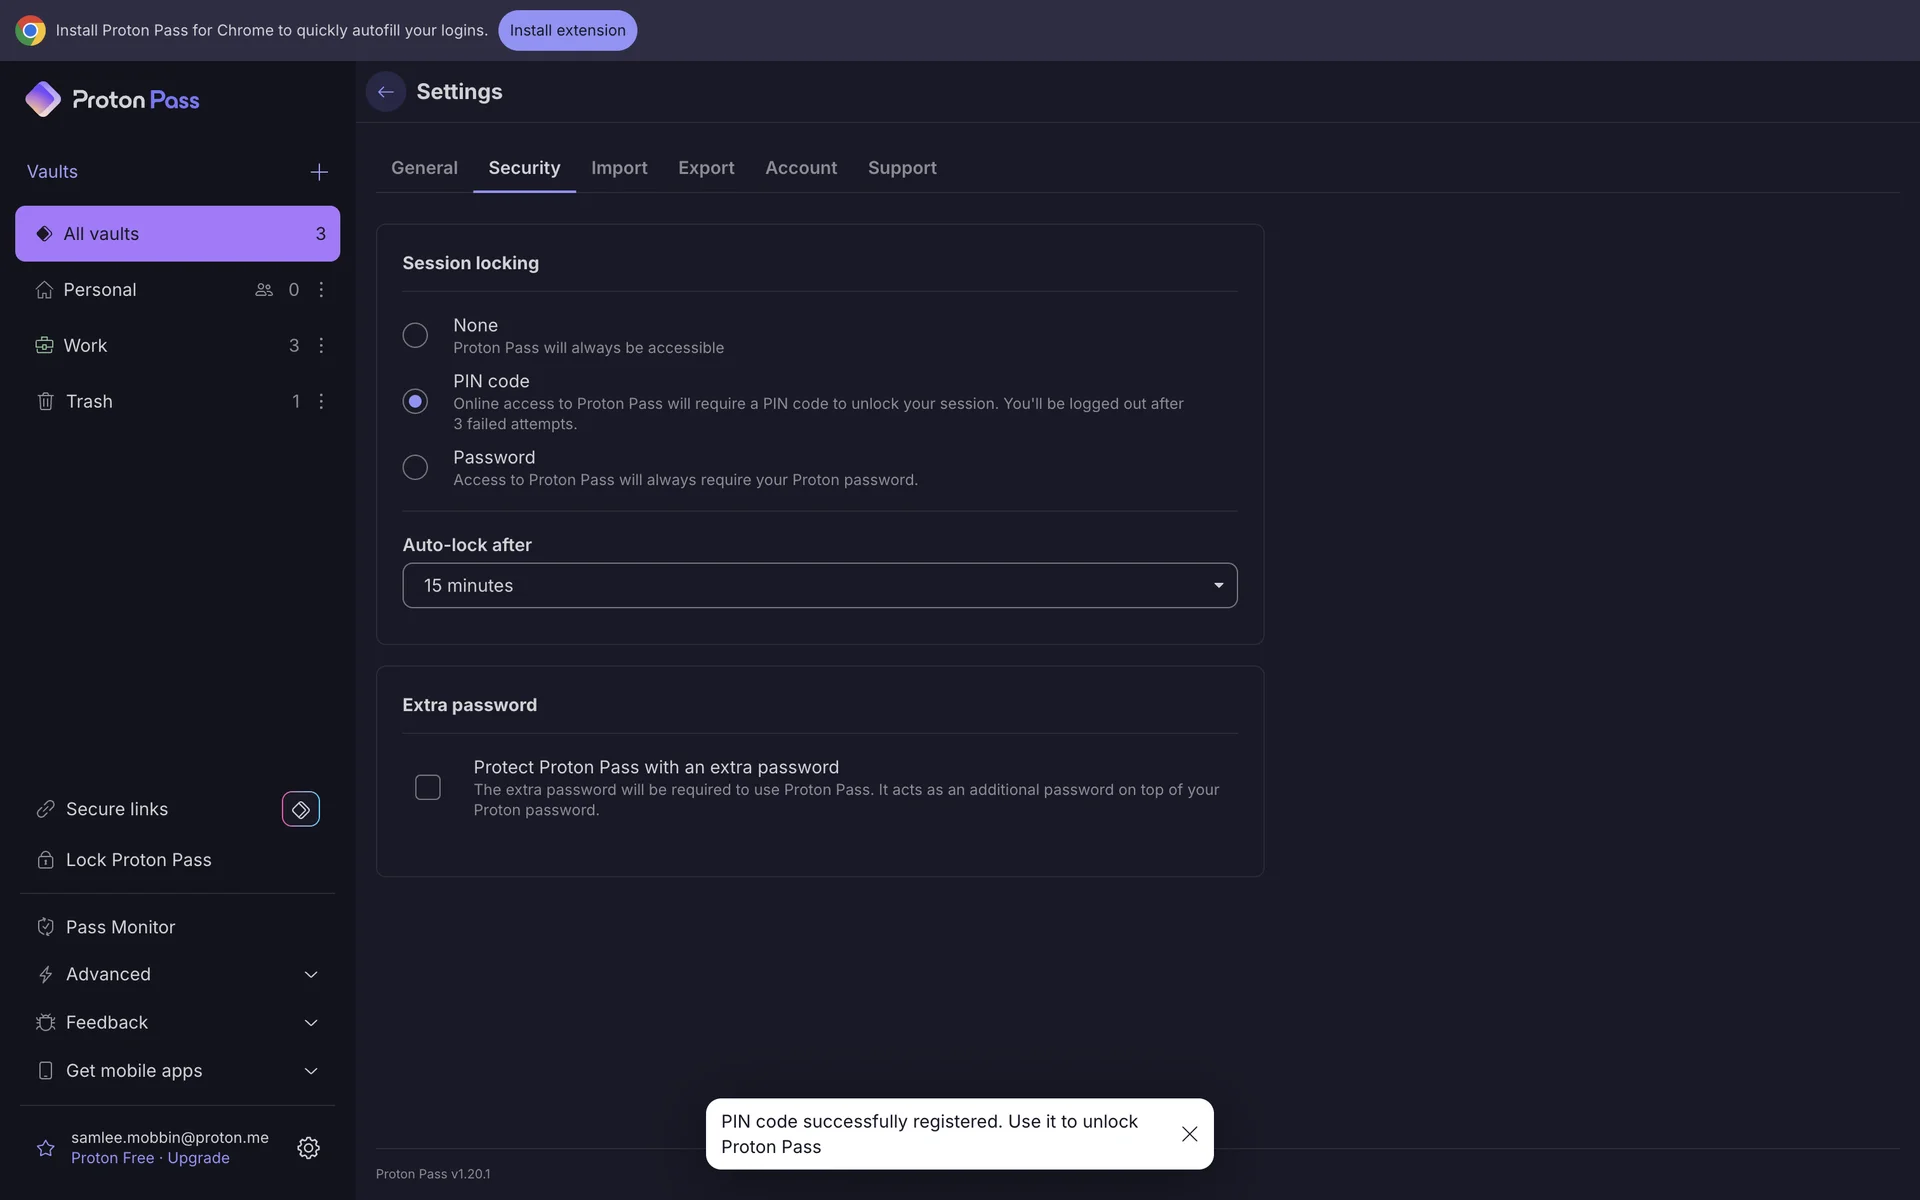Screen dimensions: 1920x1200
Task: Select Password session locking option
Action: pos(415,467)
